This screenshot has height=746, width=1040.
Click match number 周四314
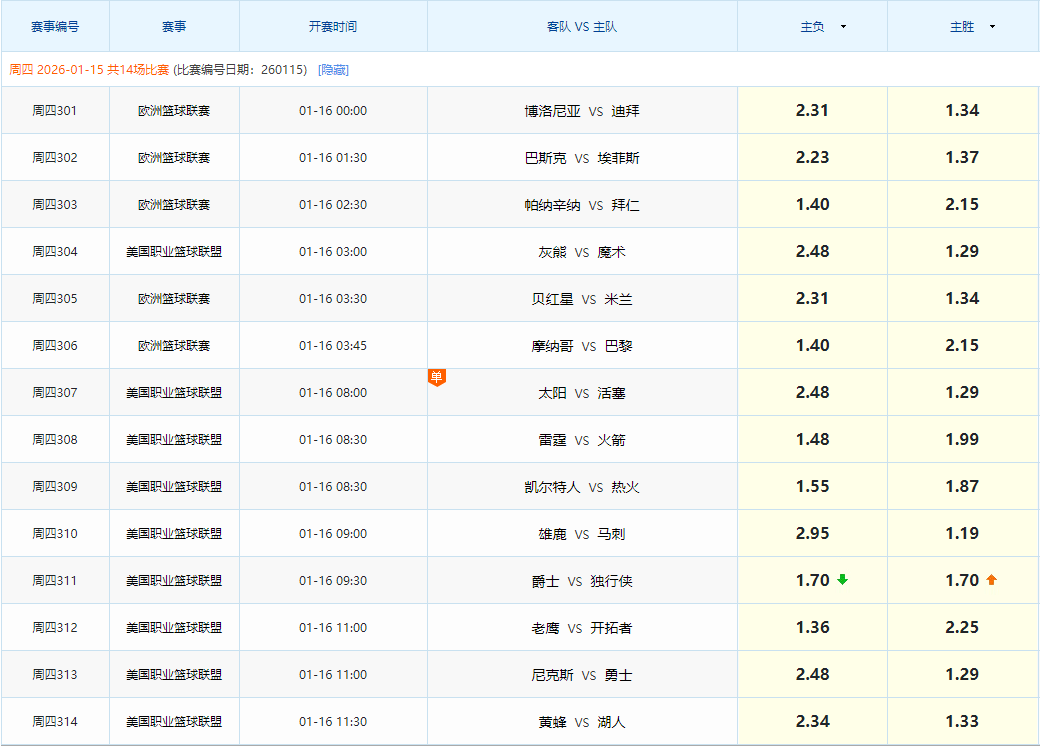pyautogui.click(x=55, y=721)
